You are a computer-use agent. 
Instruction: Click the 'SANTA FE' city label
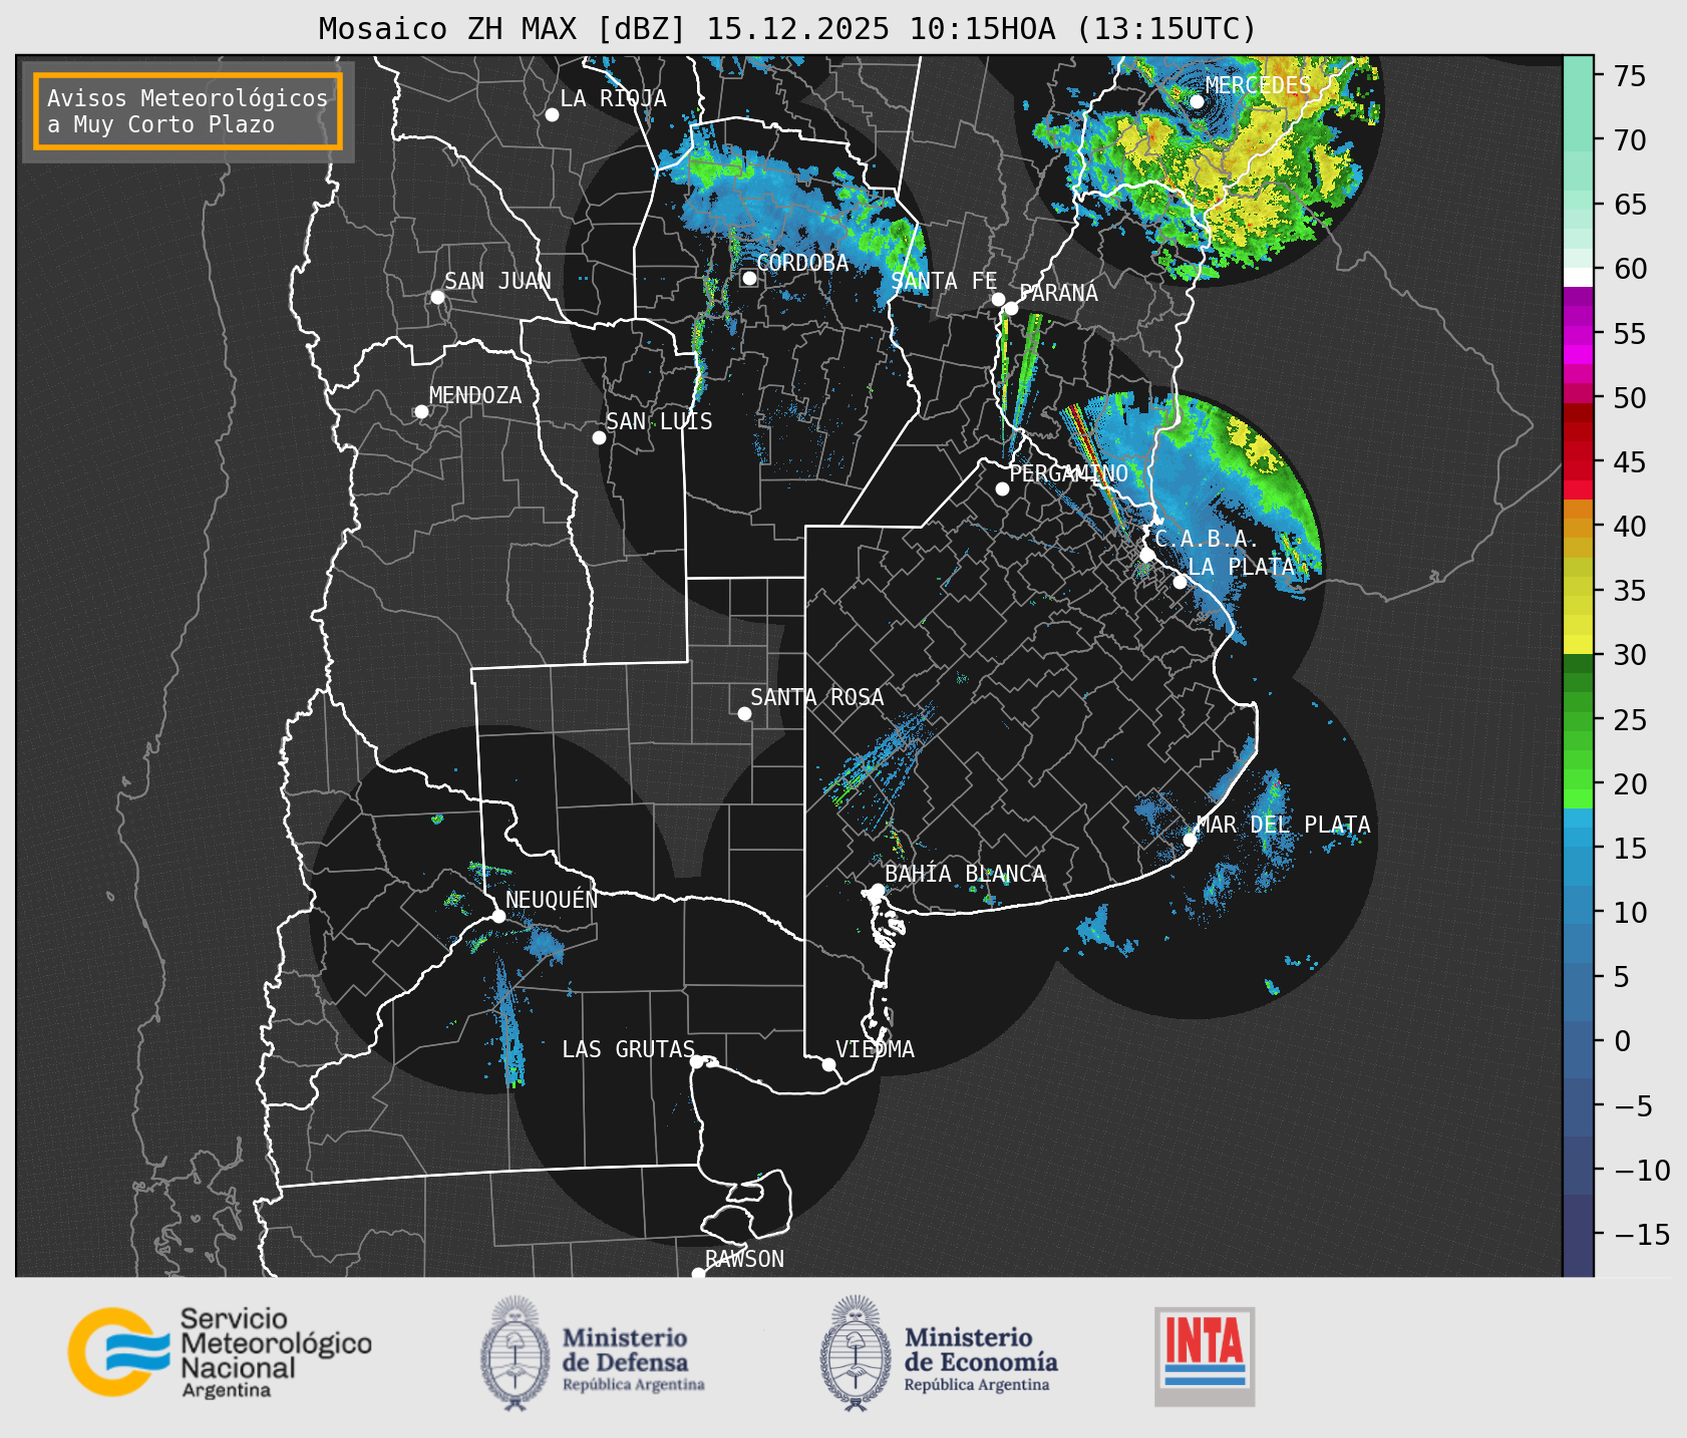point(944,281)
